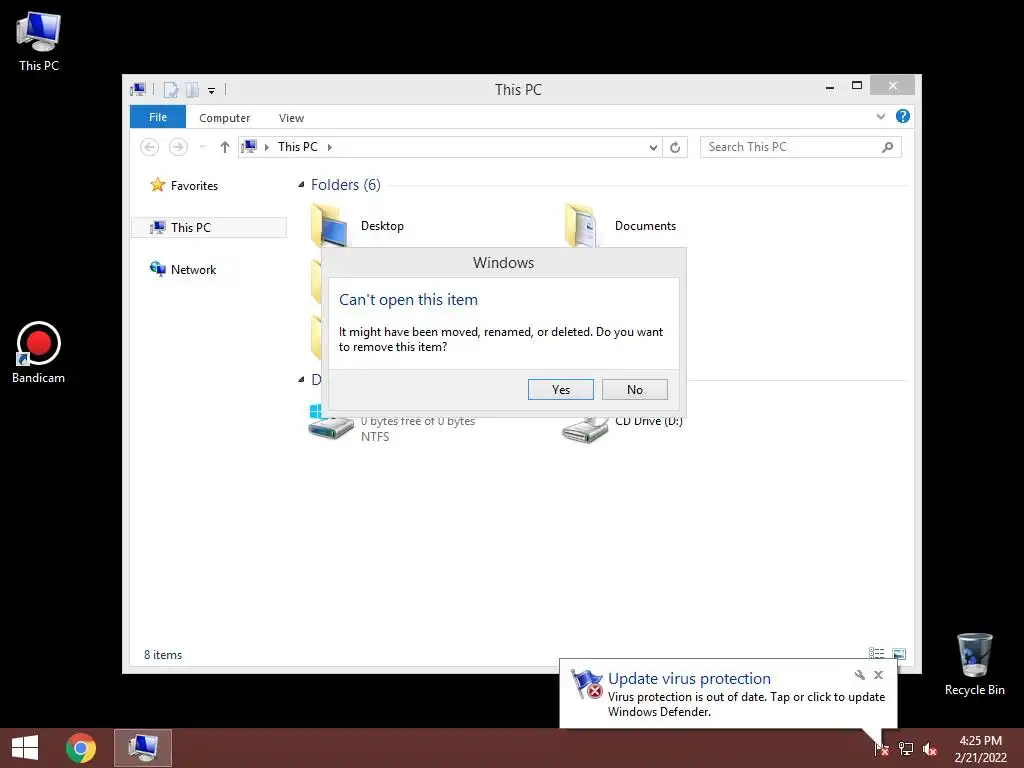1024x768 pixels.
Task: Go up one level with Up arrow
Action: coord(225,147)
